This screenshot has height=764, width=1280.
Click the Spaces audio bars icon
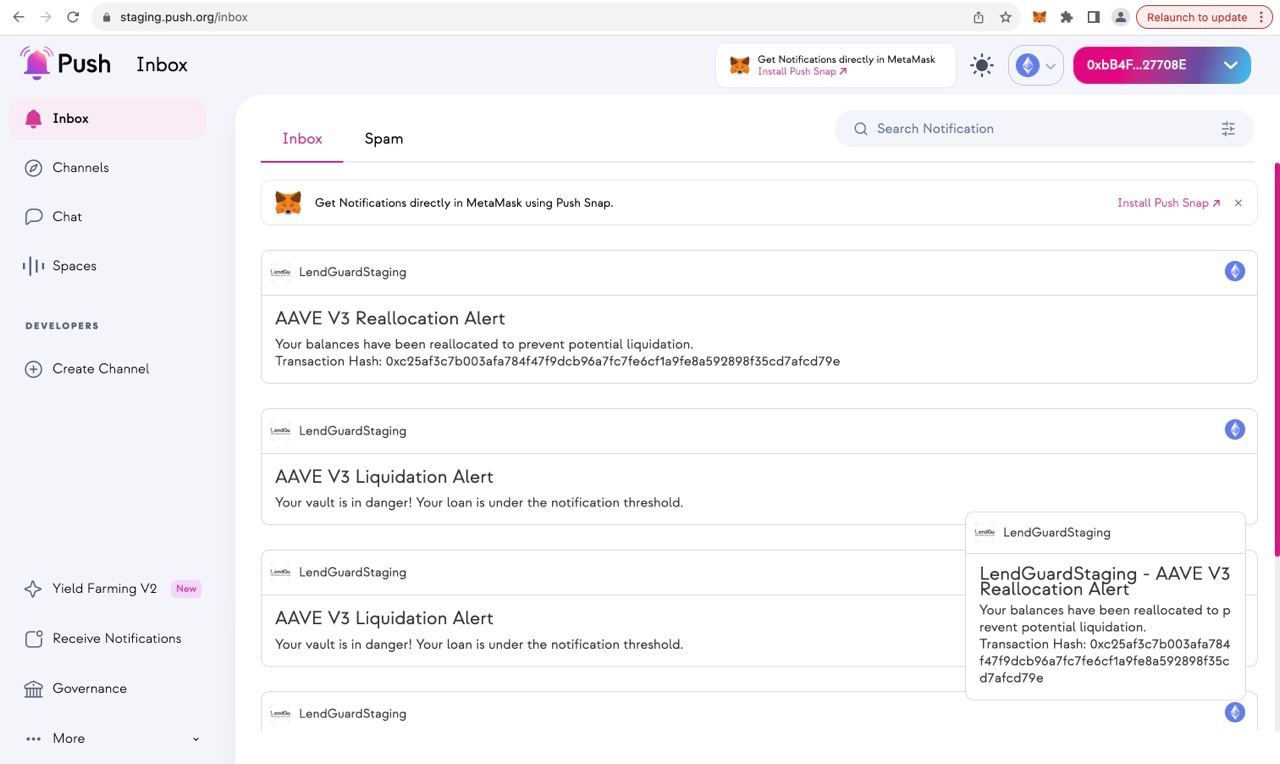(x=34, y=266)
